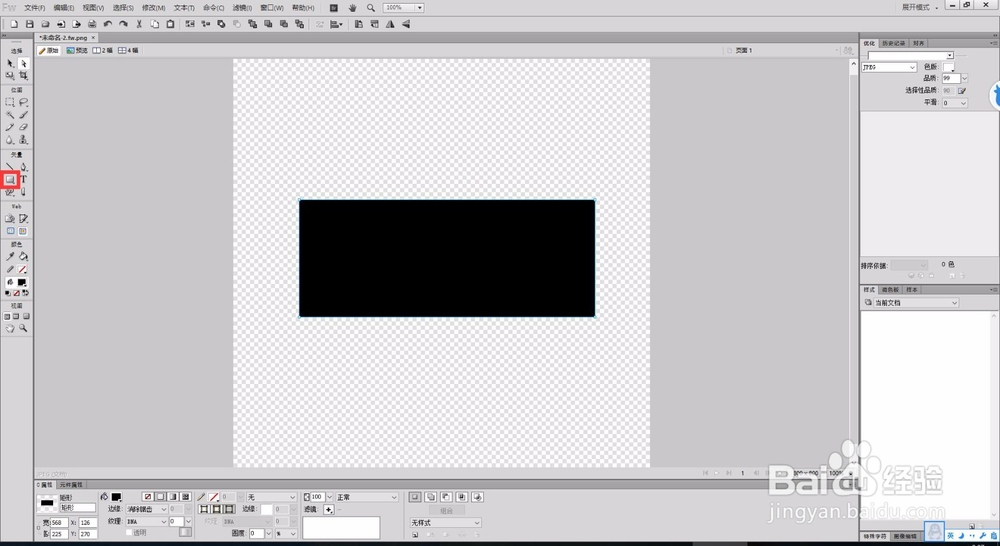Open the File menu

[34, 8]
